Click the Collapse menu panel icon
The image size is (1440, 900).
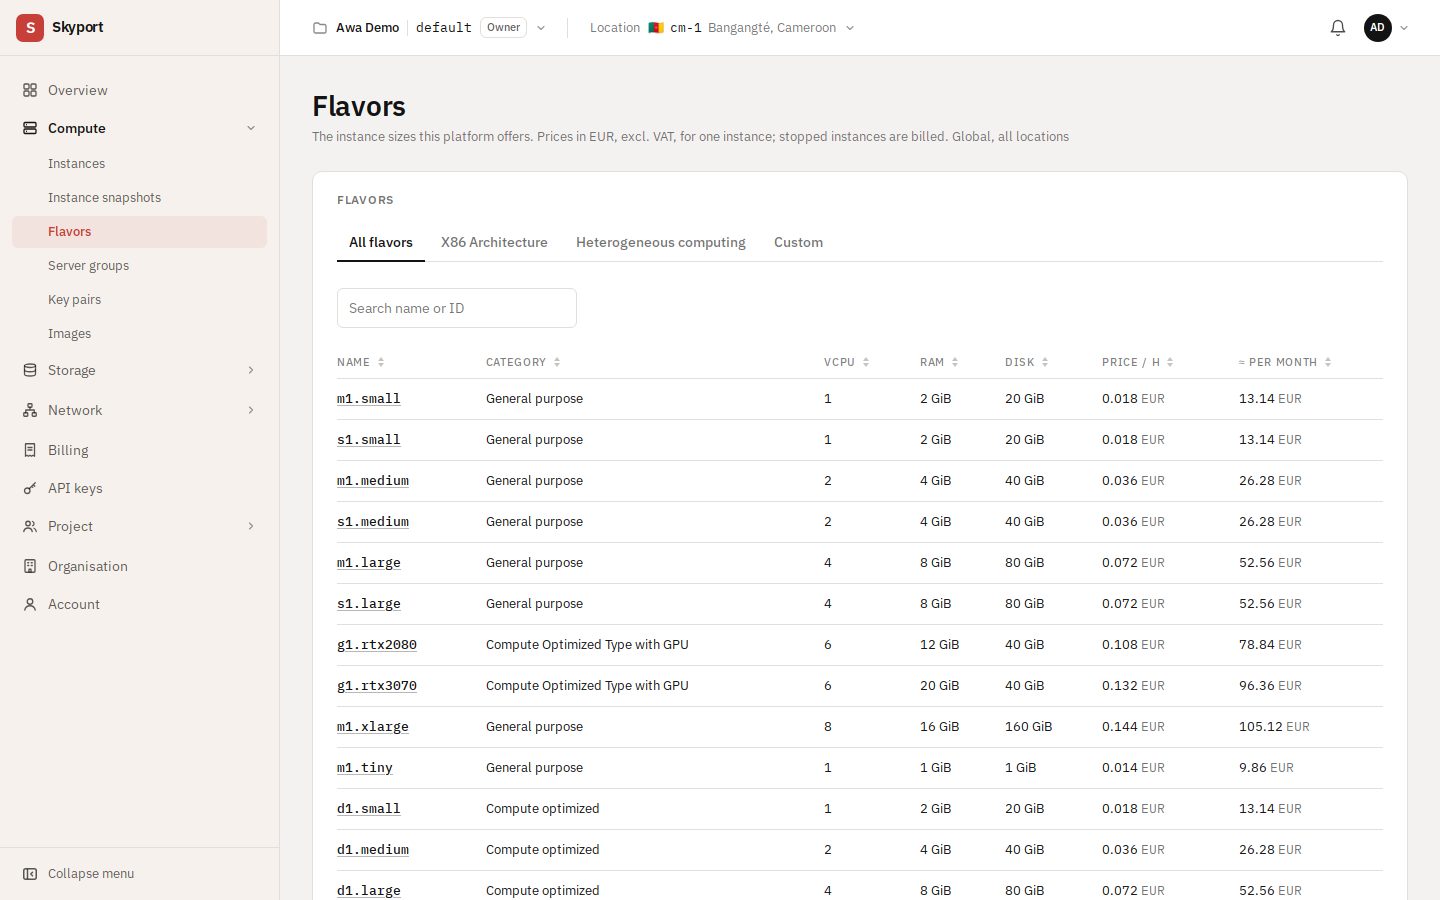point(30,874)
